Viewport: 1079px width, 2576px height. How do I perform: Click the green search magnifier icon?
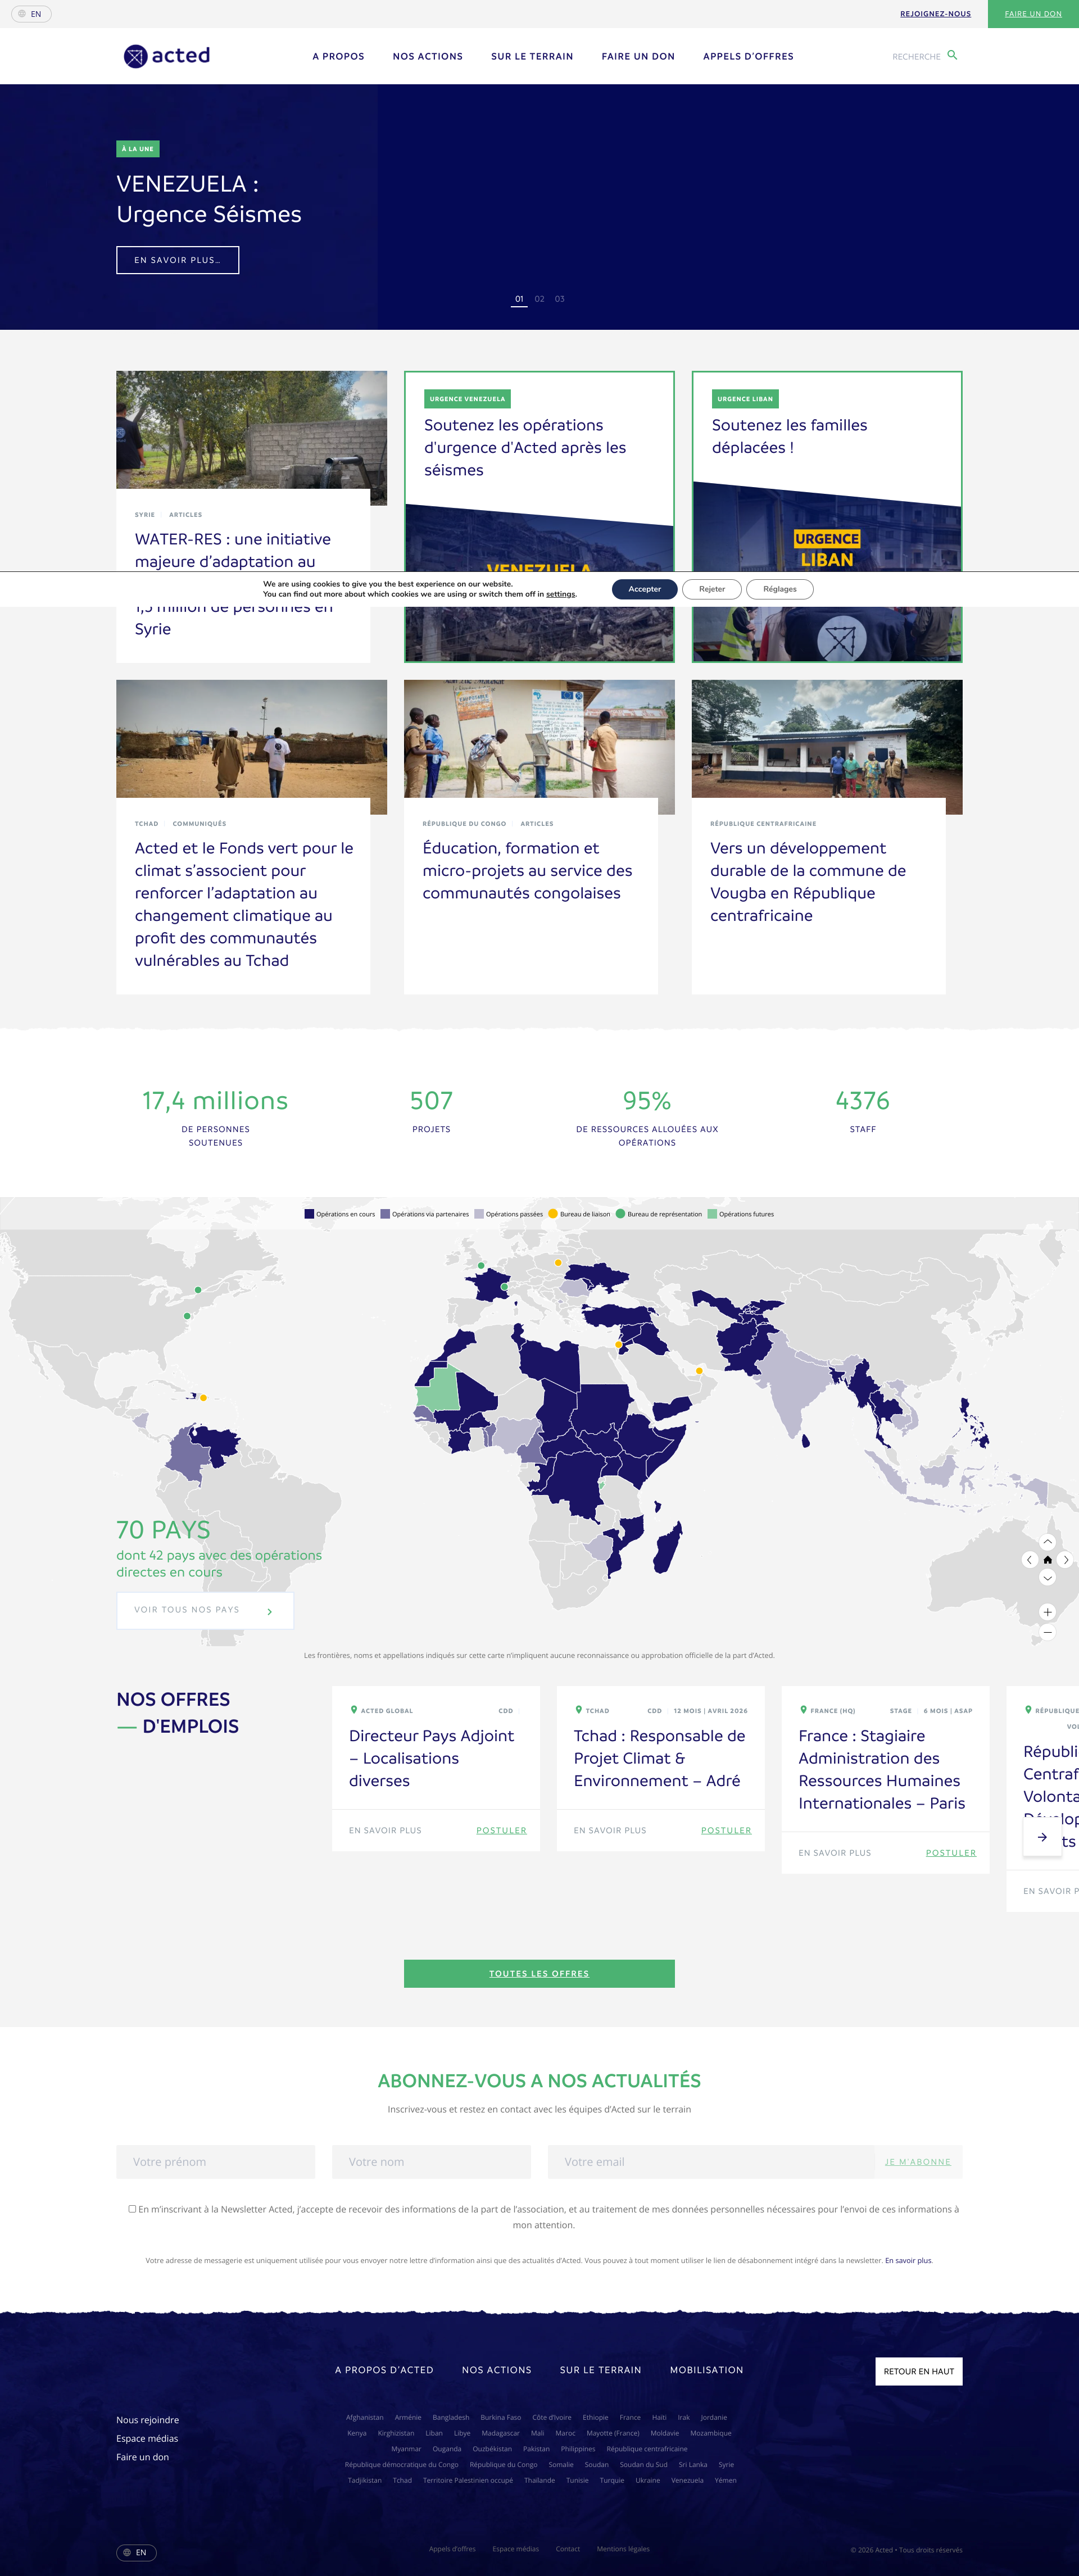coord(952,55)
